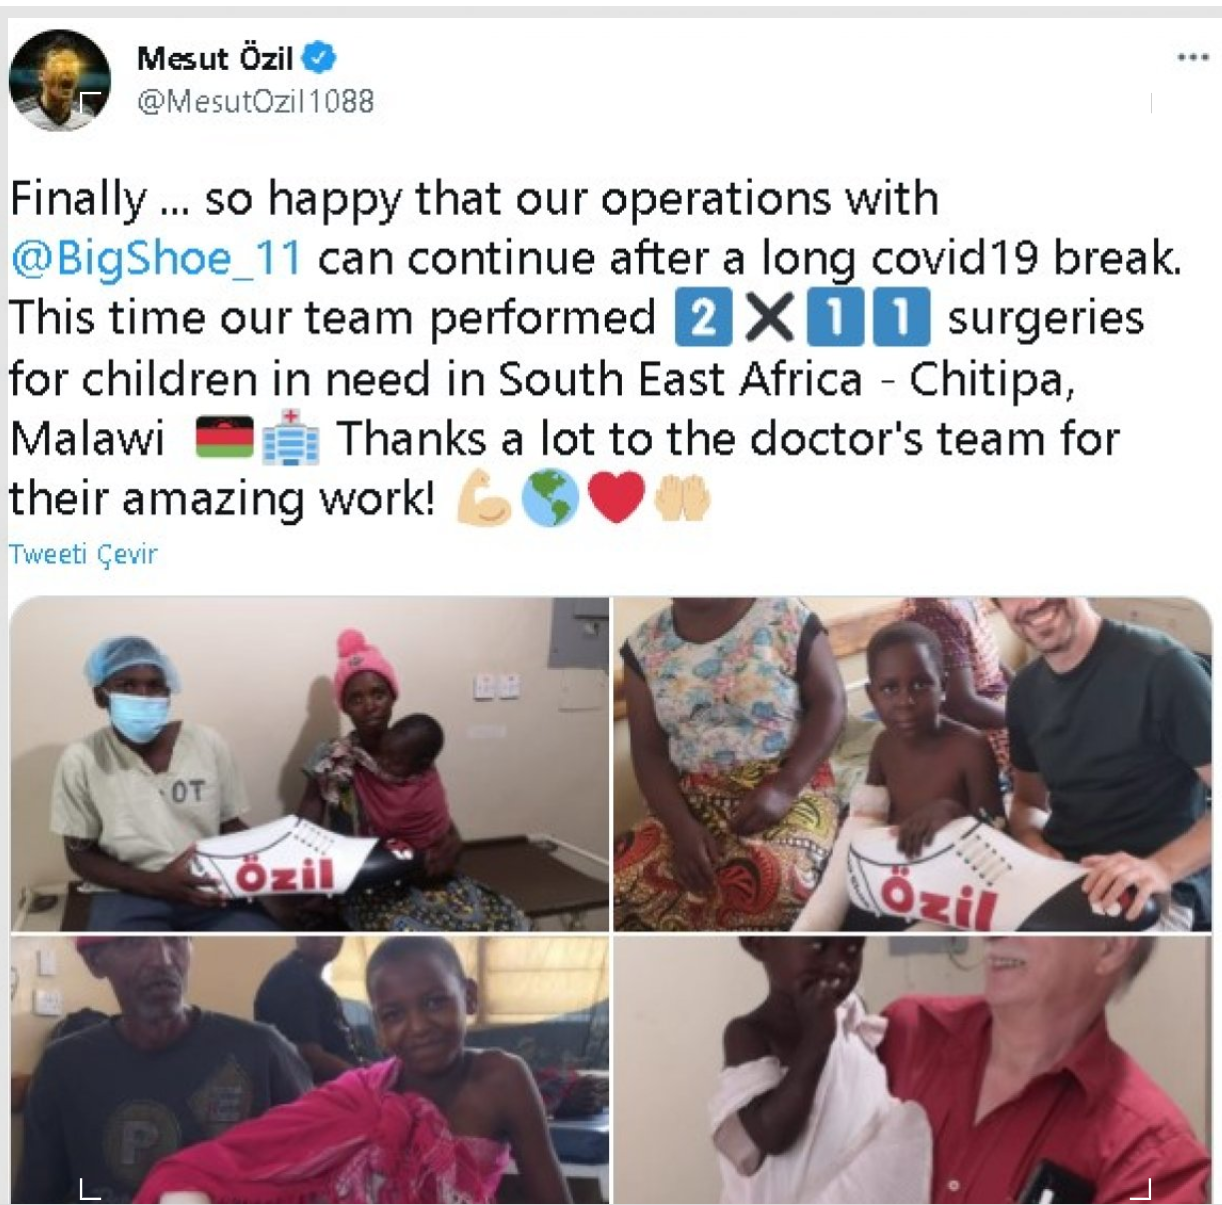Open the @BigShoe_11 mention link
Image resolution: width=1222 pixels, height=1205 pixels.
(155, 258)
